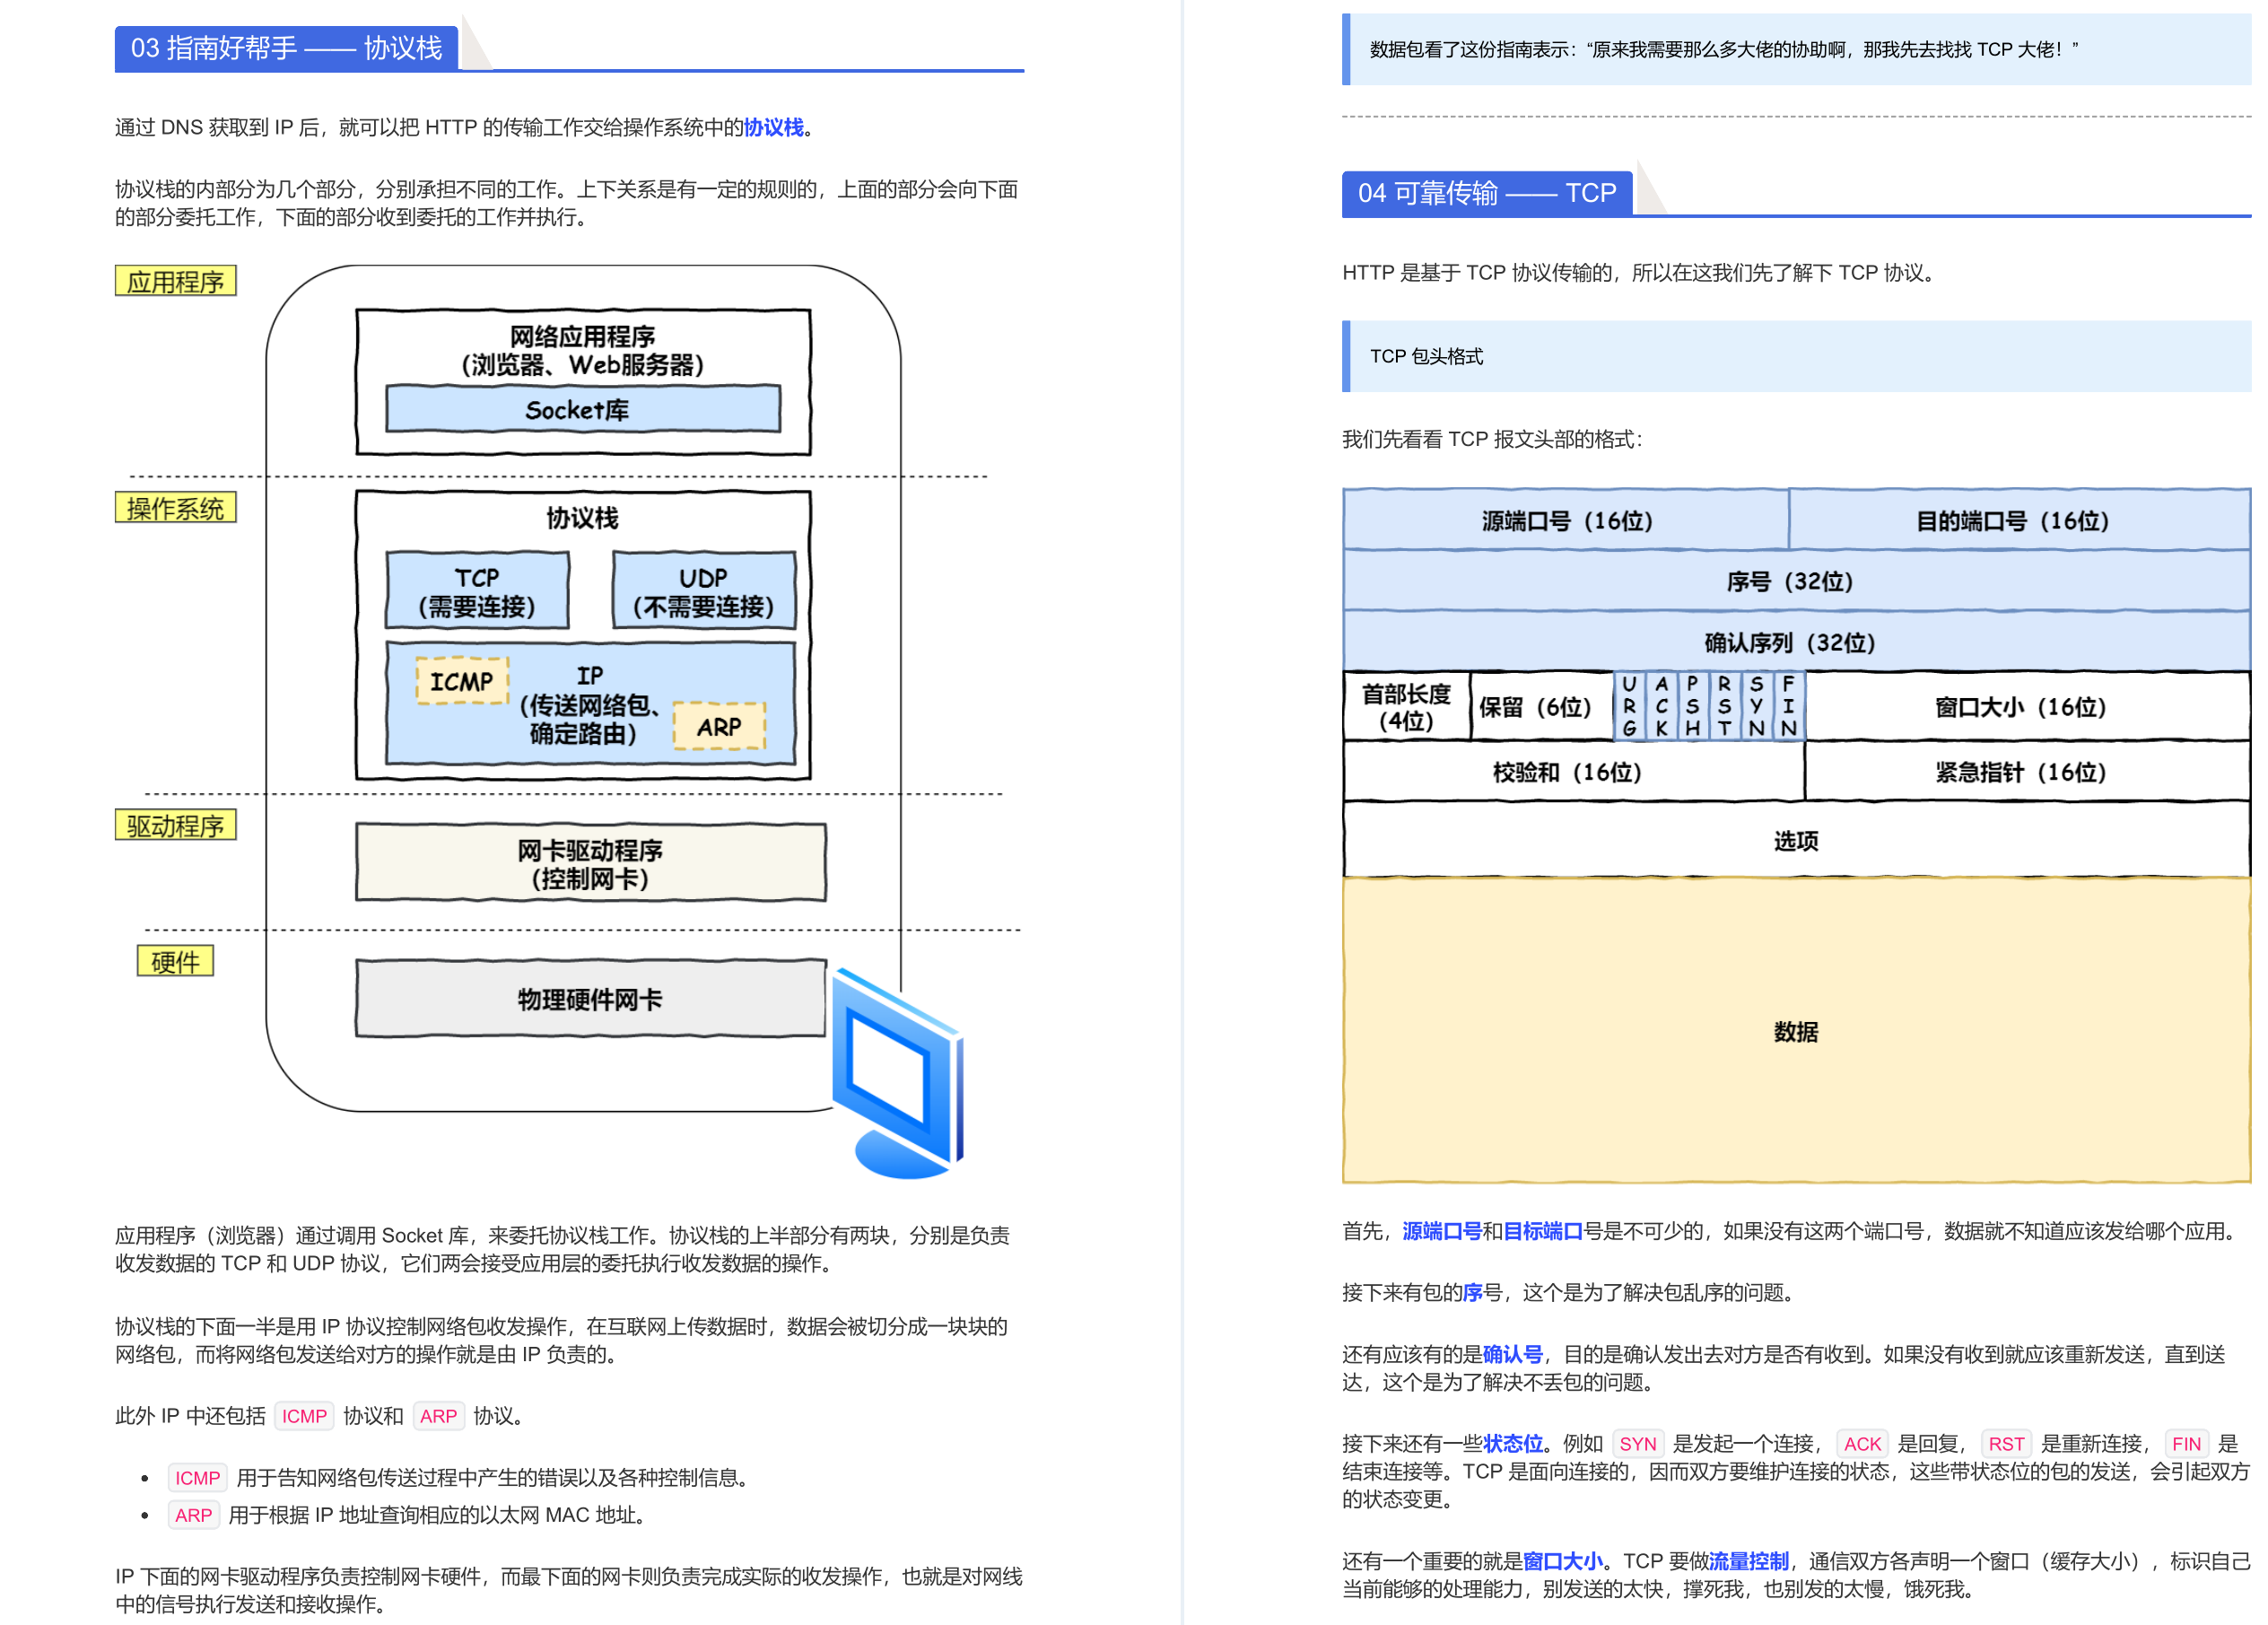Click the SYN status tag
The image size is (2268, 1625).
point(1637,1444)
